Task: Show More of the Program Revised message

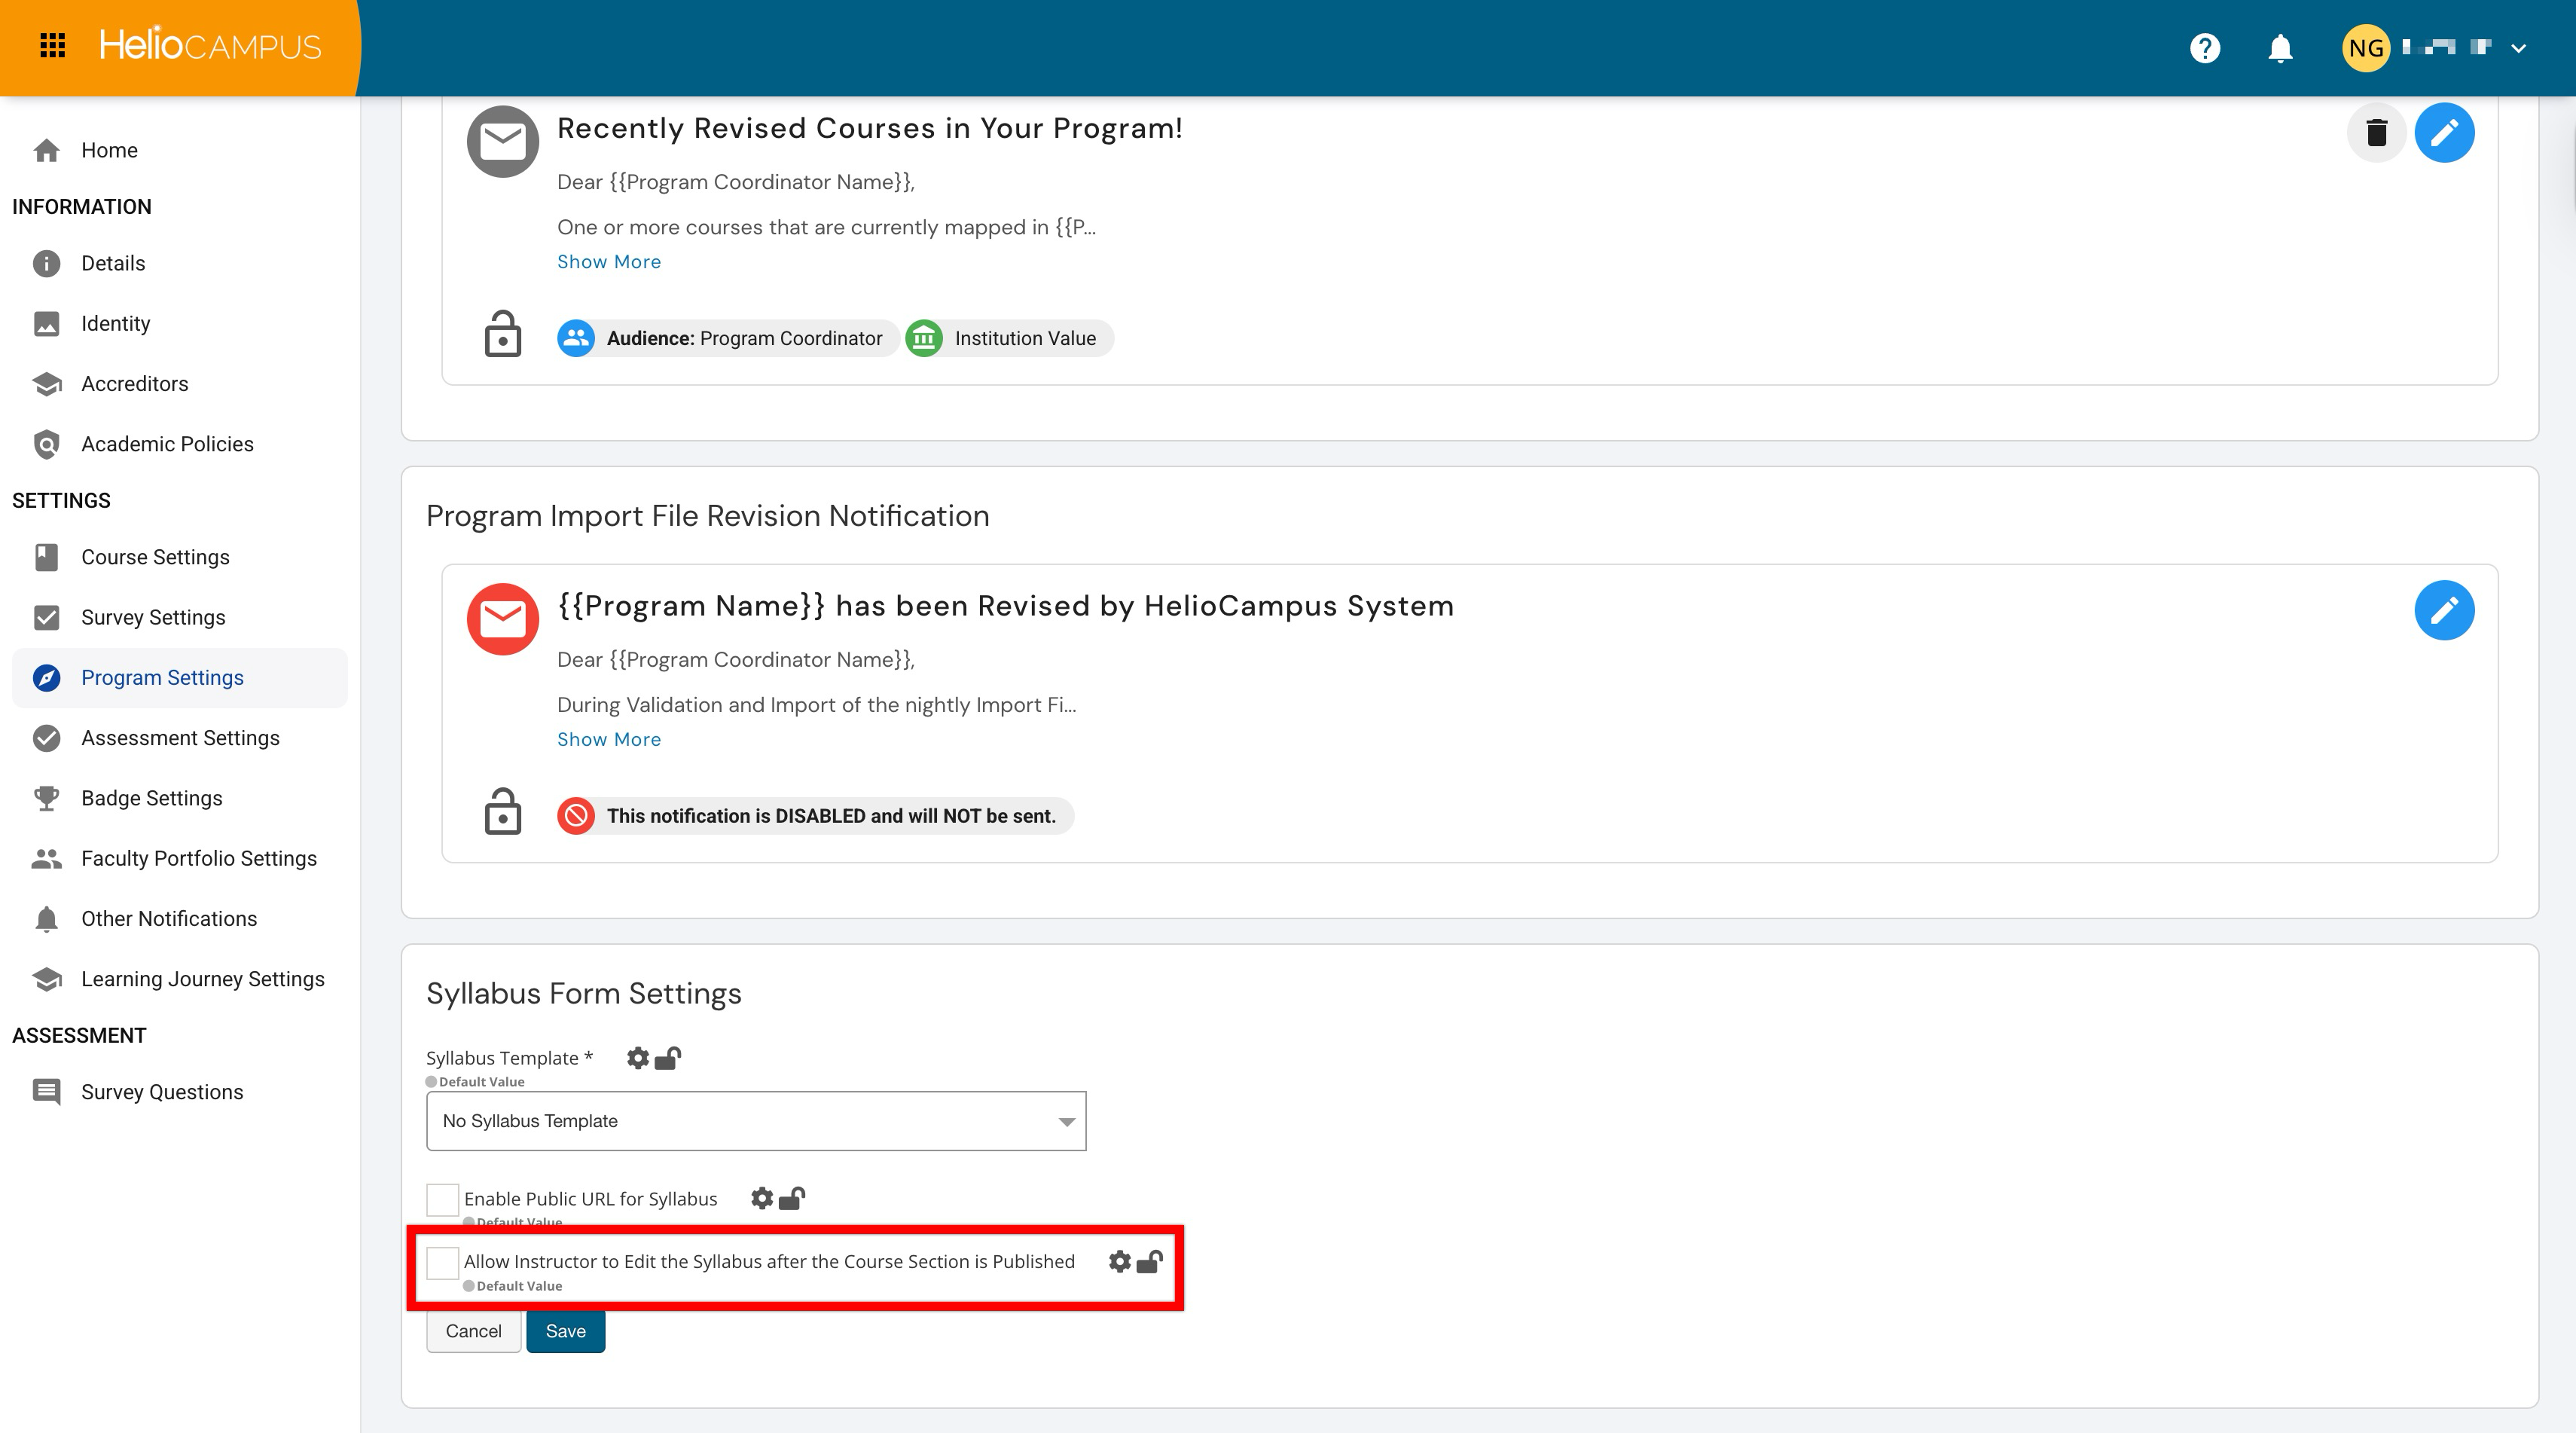Action: [x=608, y=739]
